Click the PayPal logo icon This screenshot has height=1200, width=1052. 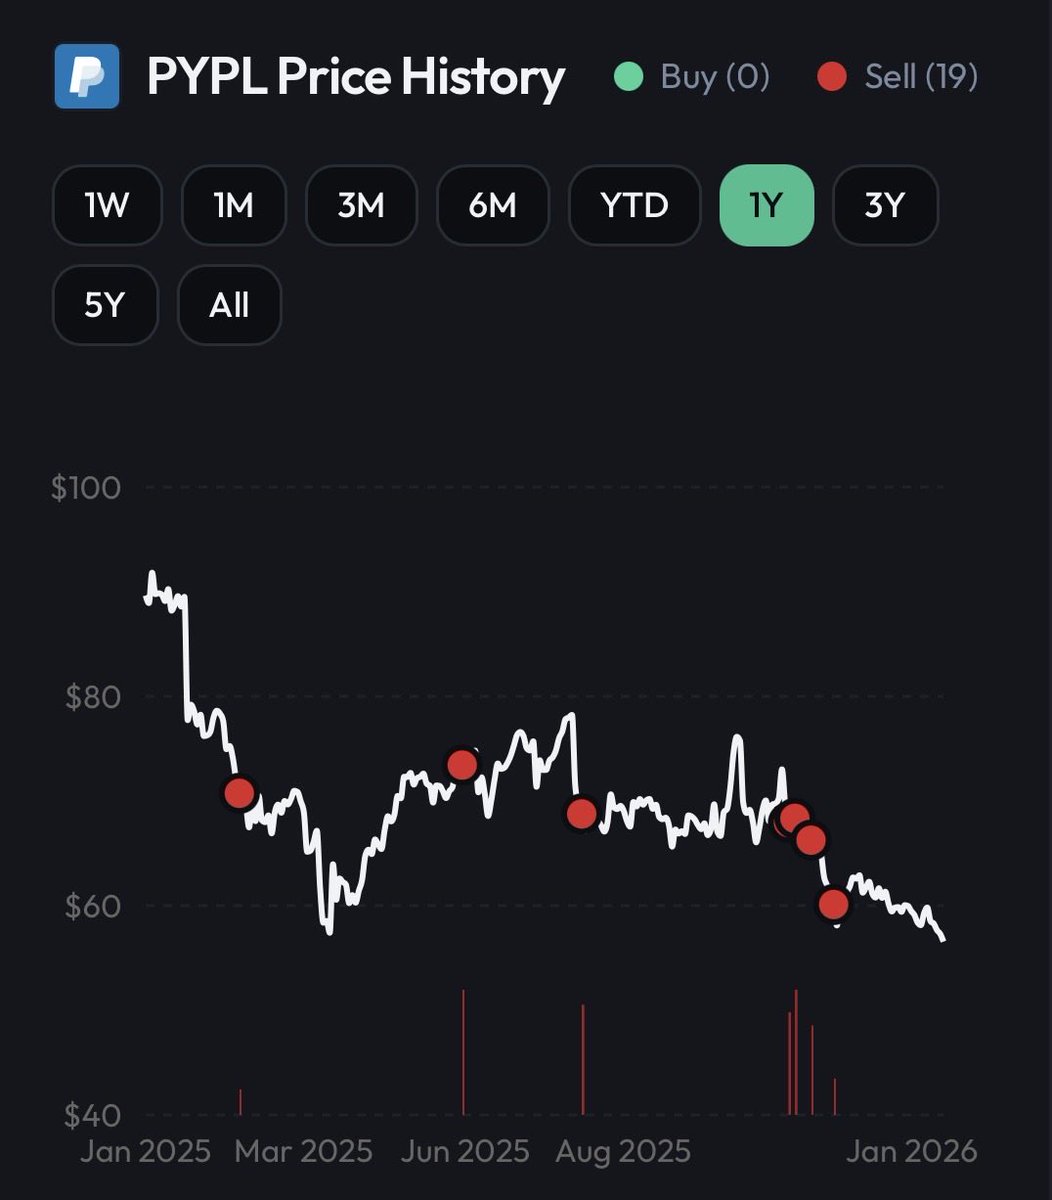pyautogui.click(x=87, y=75)
